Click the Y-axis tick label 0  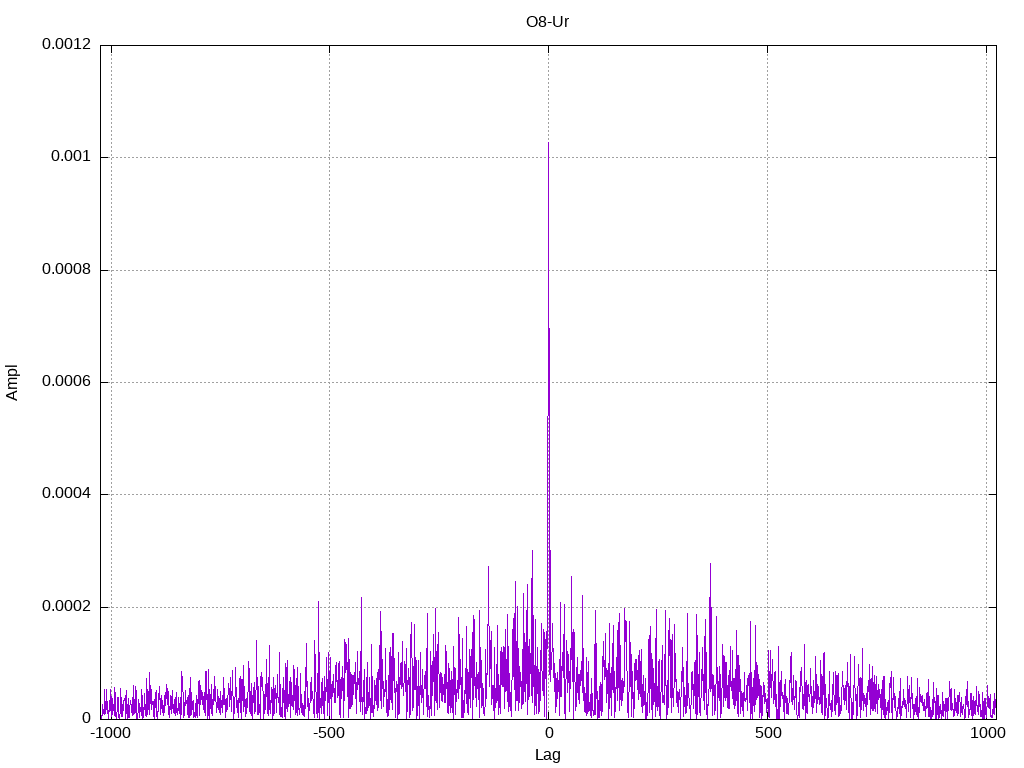pos(87,718)
